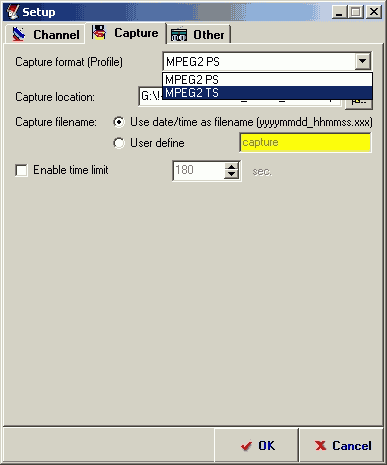Viewport: 387px width, 465px height.
Task: Select Use date/time as filename option
Action: 119,122
